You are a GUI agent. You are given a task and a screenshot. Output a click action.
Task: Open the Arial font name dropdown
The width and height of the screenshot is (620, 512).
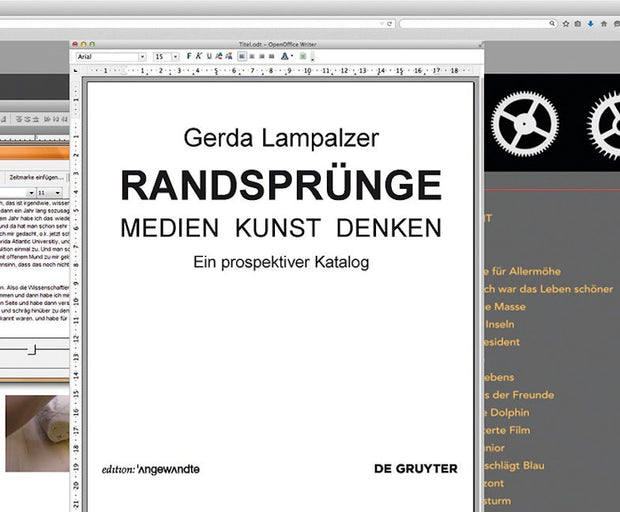tap(142, 57)
